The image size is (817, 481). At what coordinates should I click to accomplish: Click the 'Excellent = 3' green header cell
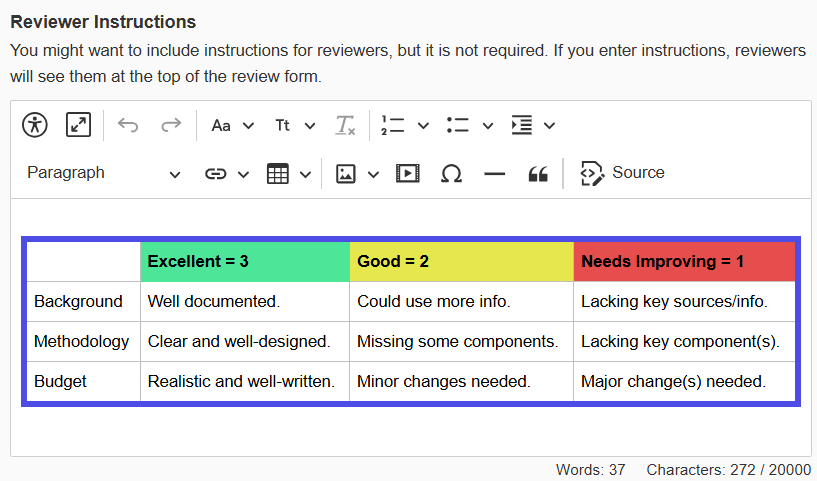pyautogui.click(x=245, y=262)
